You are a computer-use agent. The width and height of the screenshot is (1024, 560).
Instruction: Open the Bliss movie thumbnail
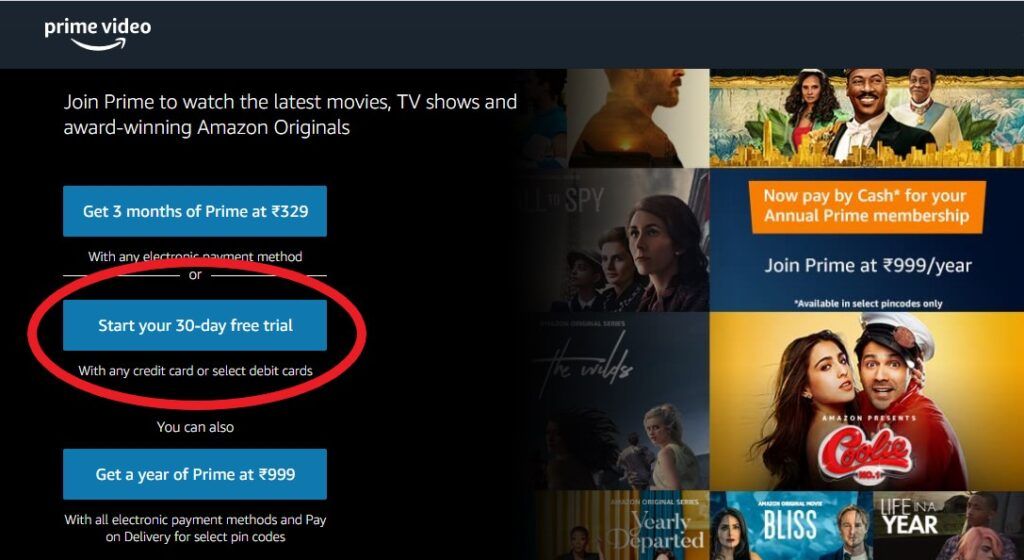pos(791,525)
